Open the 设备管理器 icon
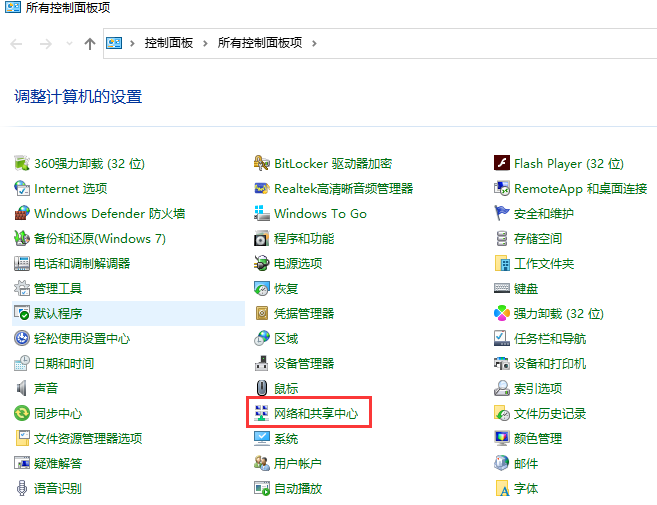 tap(262, 363)
